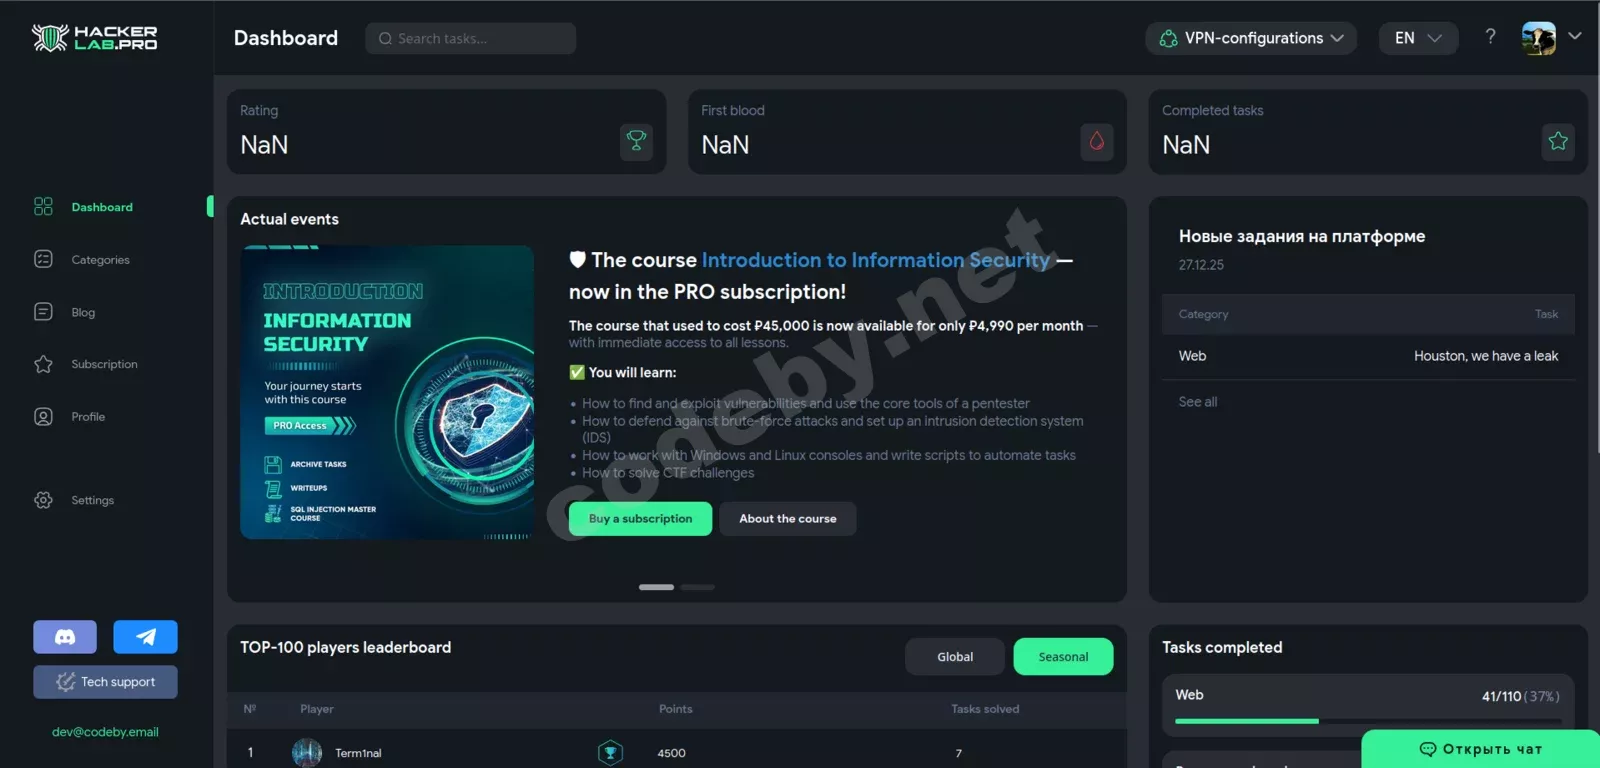Open the Telegram link button
The width and height of the screenshot is (1600, 768).
tap(145, 637)
